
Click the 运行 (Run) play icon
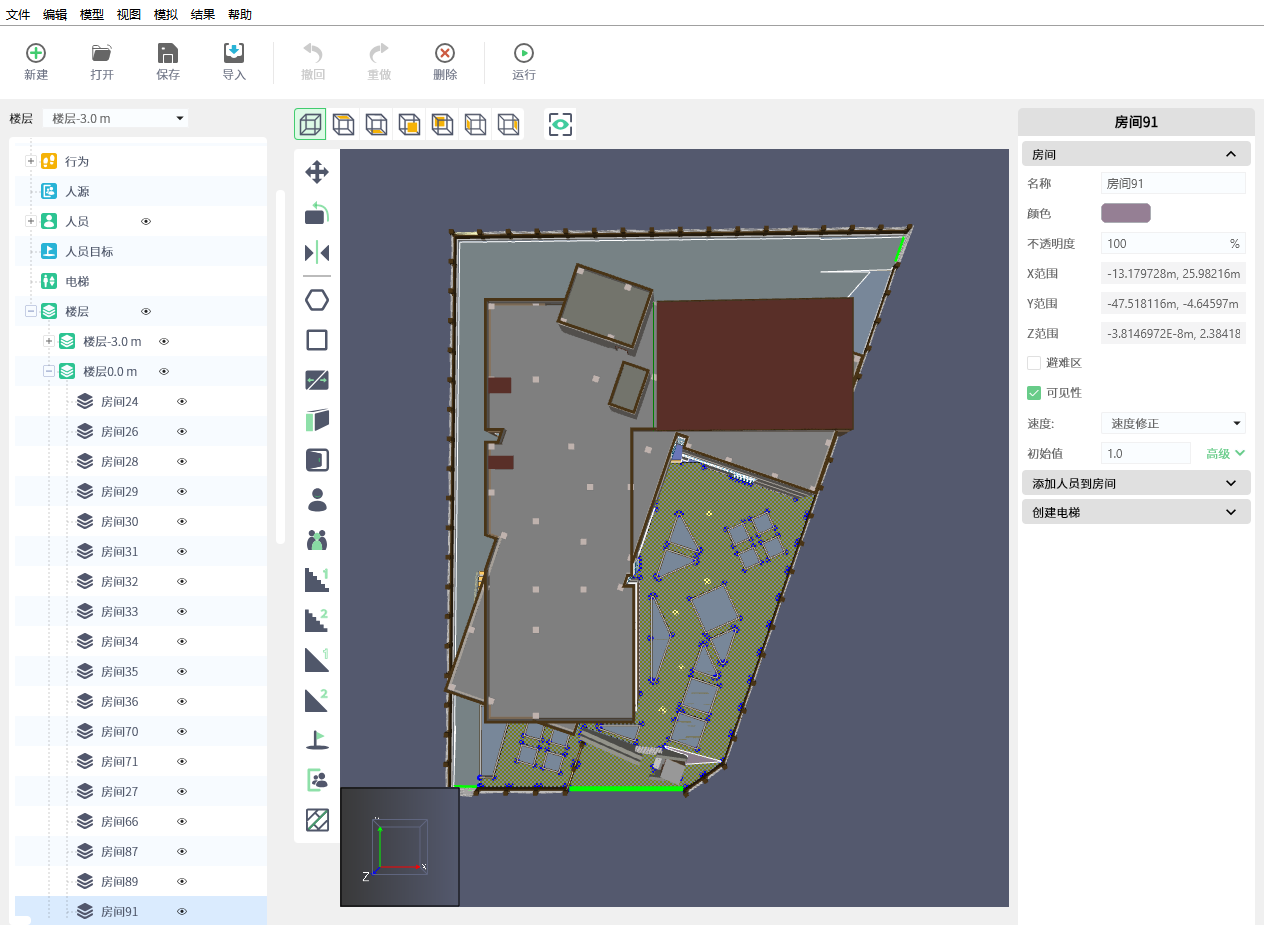(524, 53)
